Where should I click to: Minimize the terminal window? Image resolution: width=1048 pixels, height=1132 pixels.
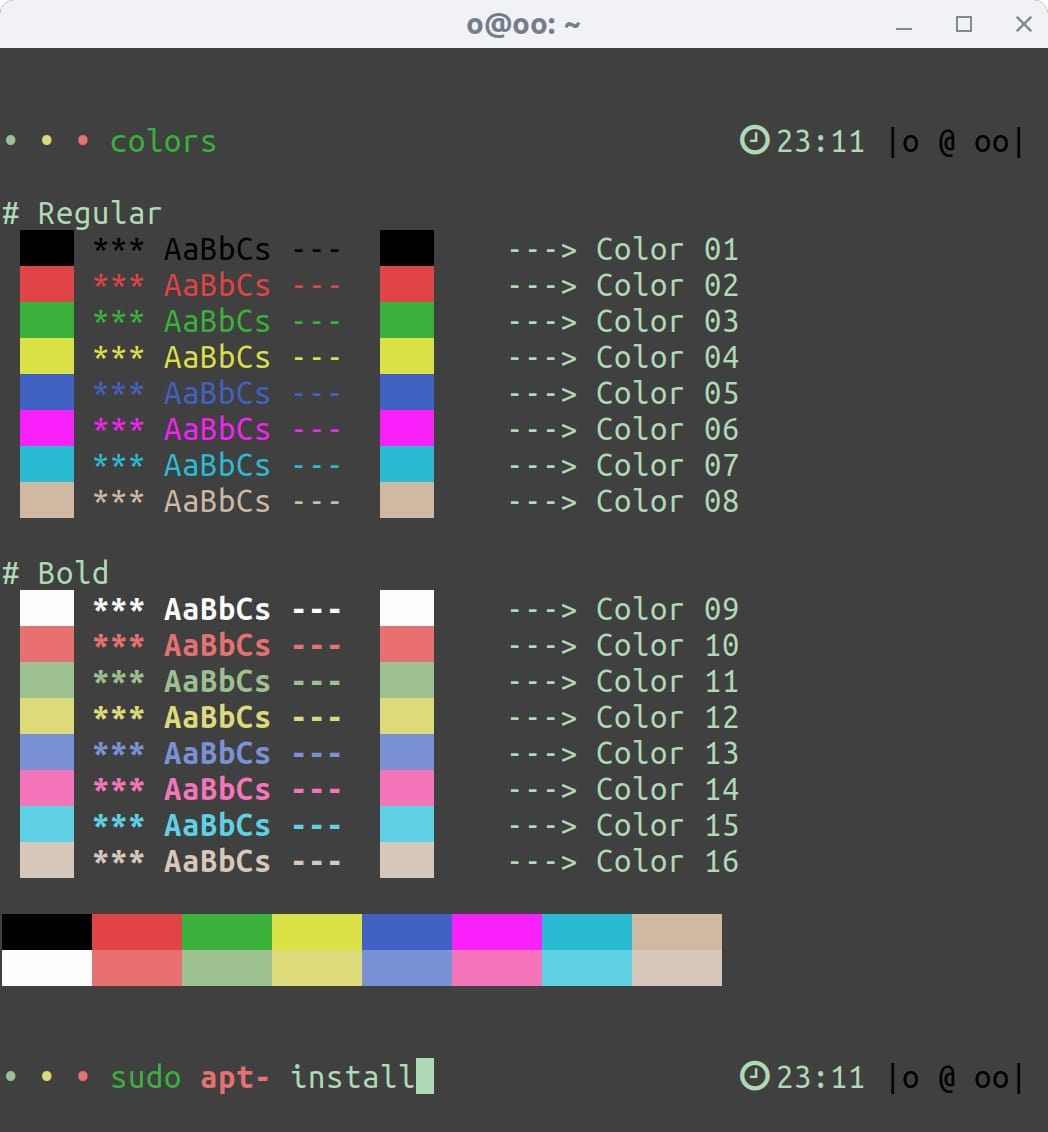coord(904,25)
